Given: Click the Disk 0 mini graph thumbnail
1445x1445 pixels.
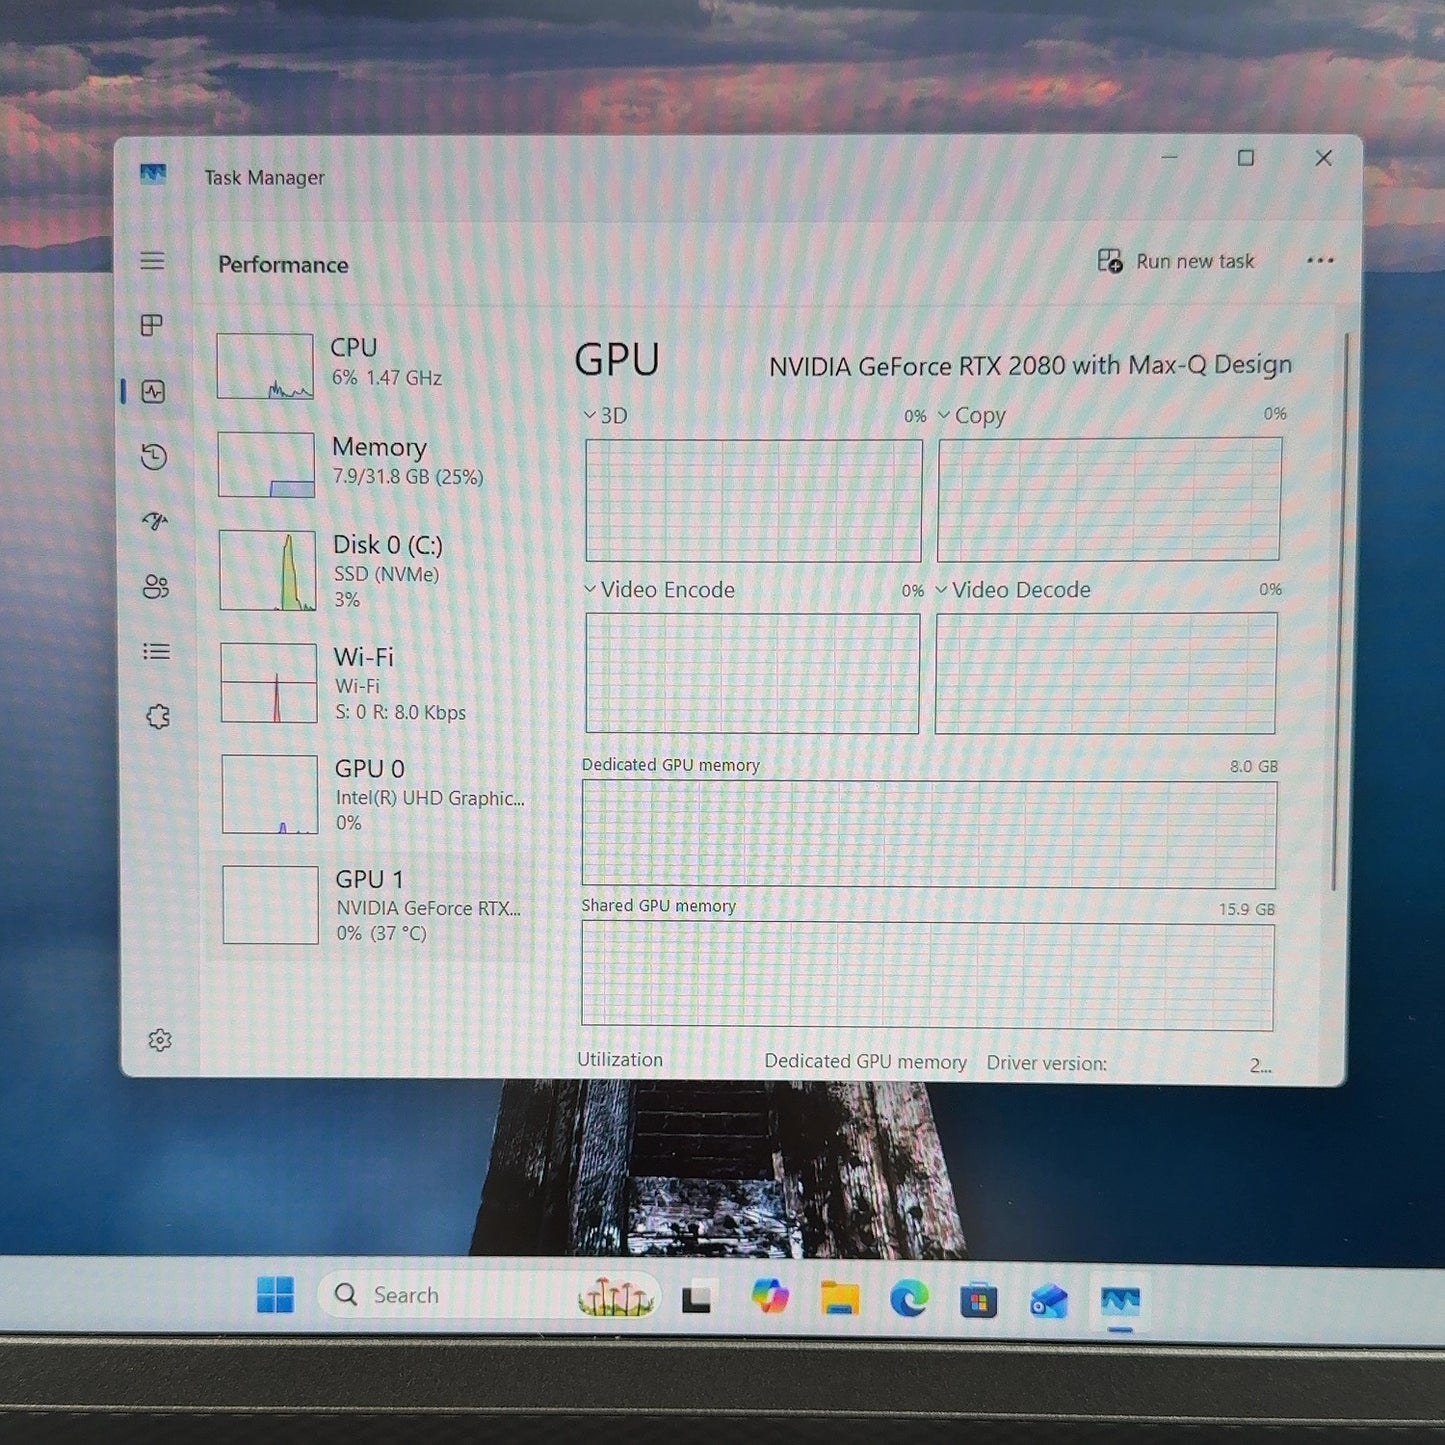Looking at the screenshot, I should (267, 570).
